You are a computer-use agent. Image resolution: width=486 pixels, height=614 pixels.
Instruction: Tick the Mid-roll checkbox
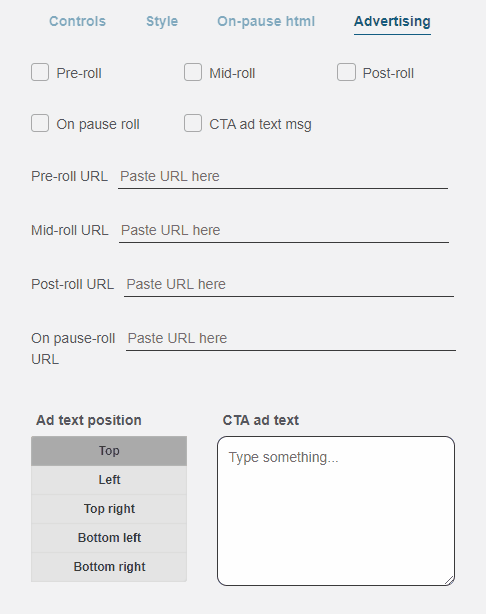[193, 72]
